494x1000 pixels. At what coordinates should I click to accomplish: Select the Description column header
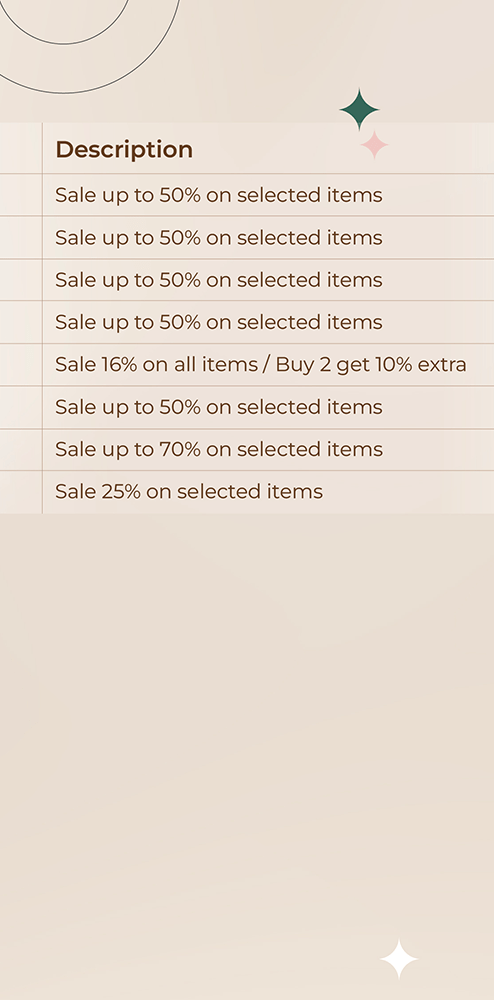124,149
